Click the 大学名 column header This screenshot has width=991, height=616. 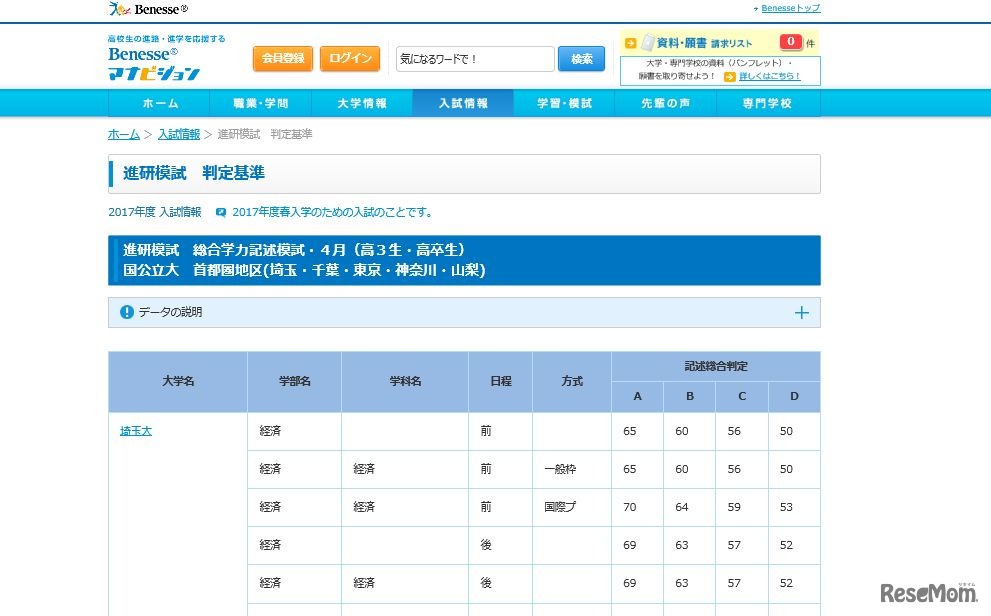pos(178,381)
